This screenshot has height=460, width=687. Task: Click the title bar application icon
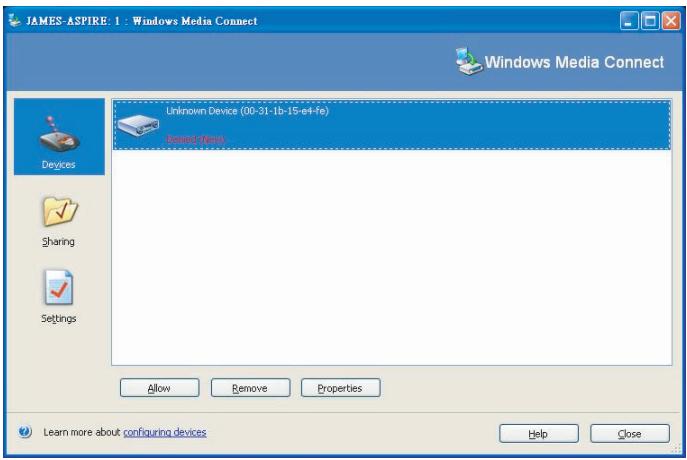coord(14,20)
